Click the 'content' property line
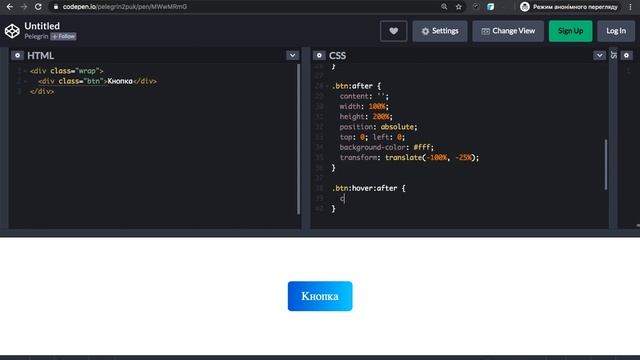Image resolution: width=640 pixels, height=360 pixels. click(364, 96)
